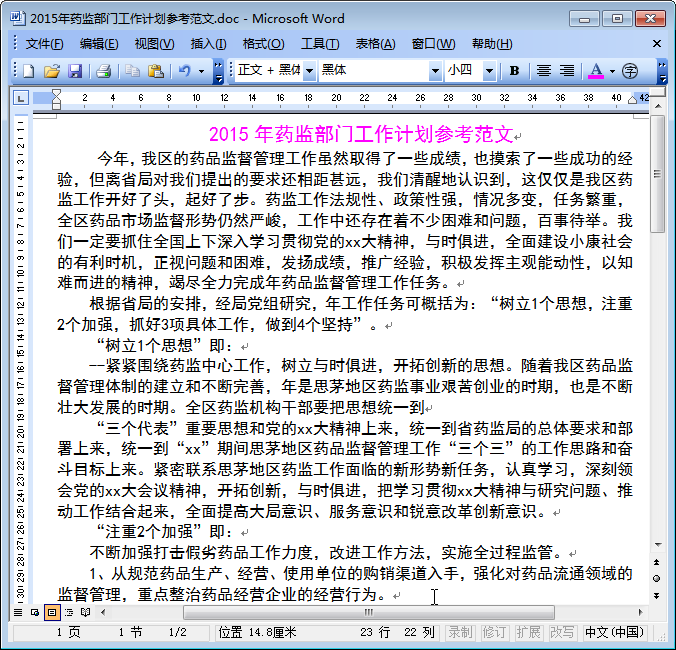Screen dimensions: 676x650
Task: Click the right indent marker on ruler
Action: (x=632, y=100)
